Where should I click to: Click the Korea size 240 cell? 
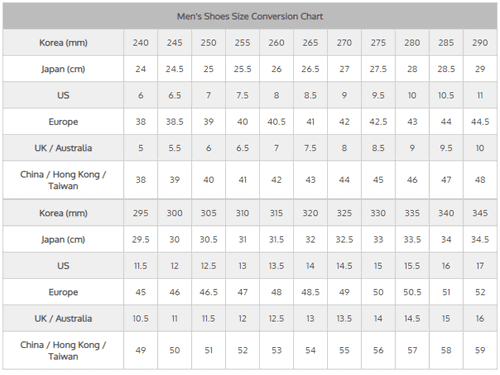141,43
